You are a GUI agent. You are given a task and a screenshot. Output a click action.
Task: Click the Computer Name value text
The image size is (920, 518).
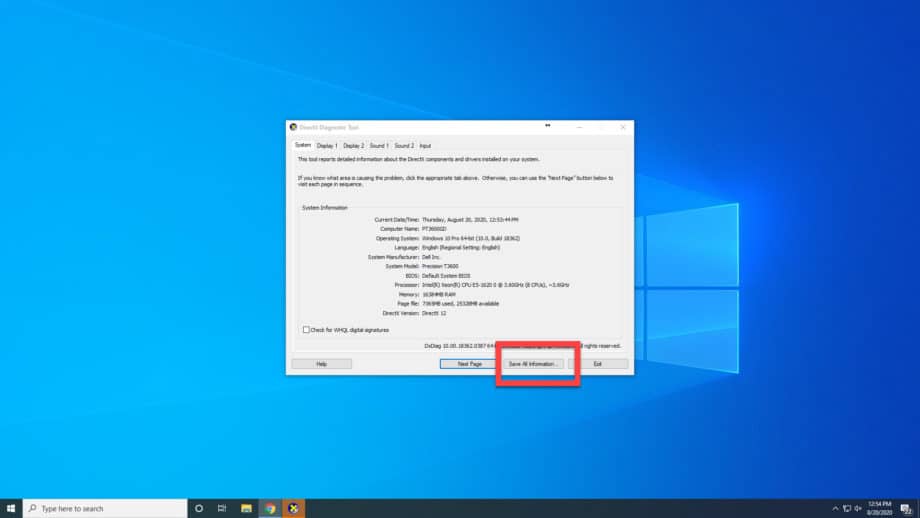[x=434, y=229]
